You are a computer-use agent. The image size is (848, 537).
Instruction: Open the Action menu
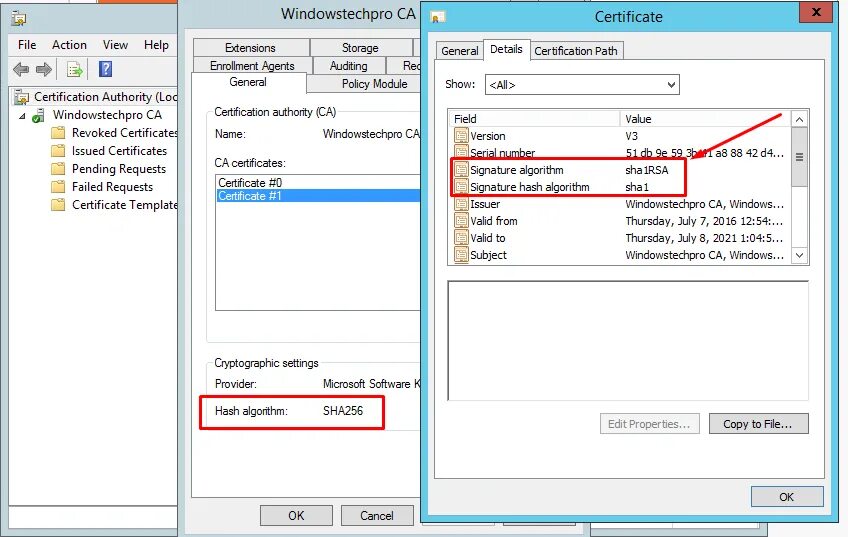69,45
